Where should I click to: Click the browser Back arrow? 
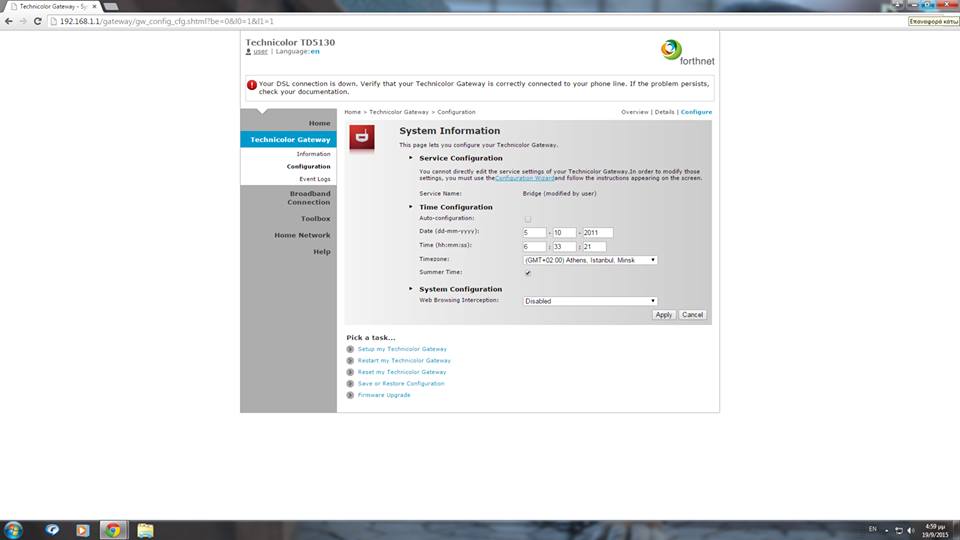point(9,21)
